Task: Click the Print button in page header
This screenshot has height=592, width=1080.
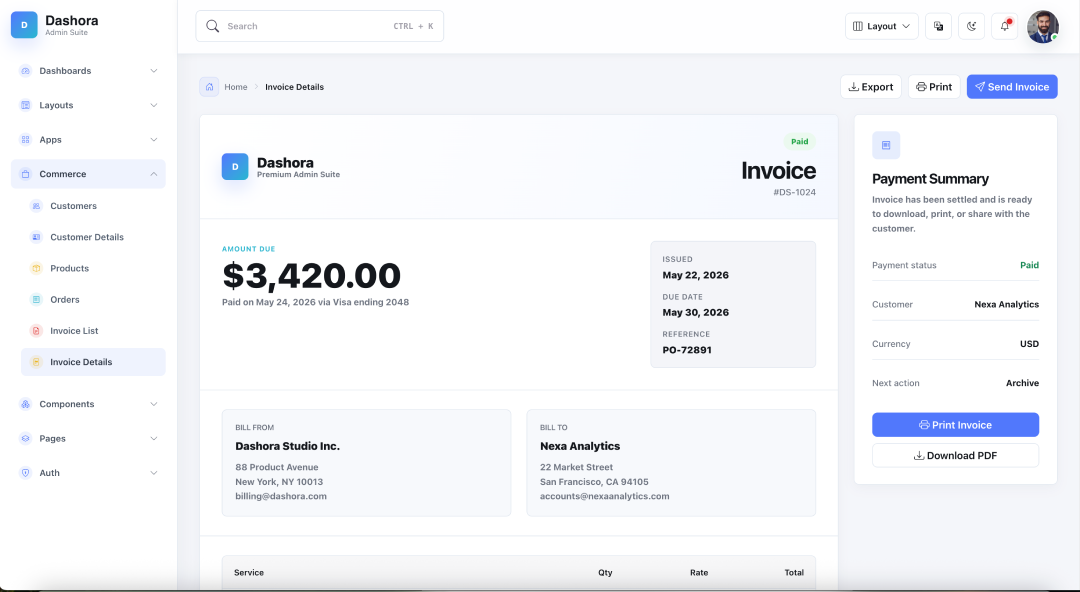Action: click(x=934, y=87)
